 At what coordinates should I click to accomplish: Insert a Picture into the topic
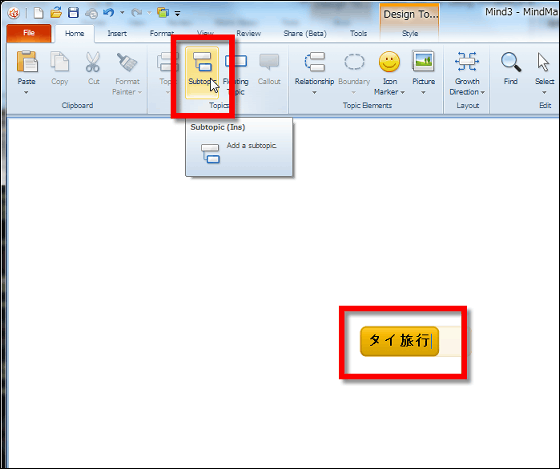coord(423,72)
